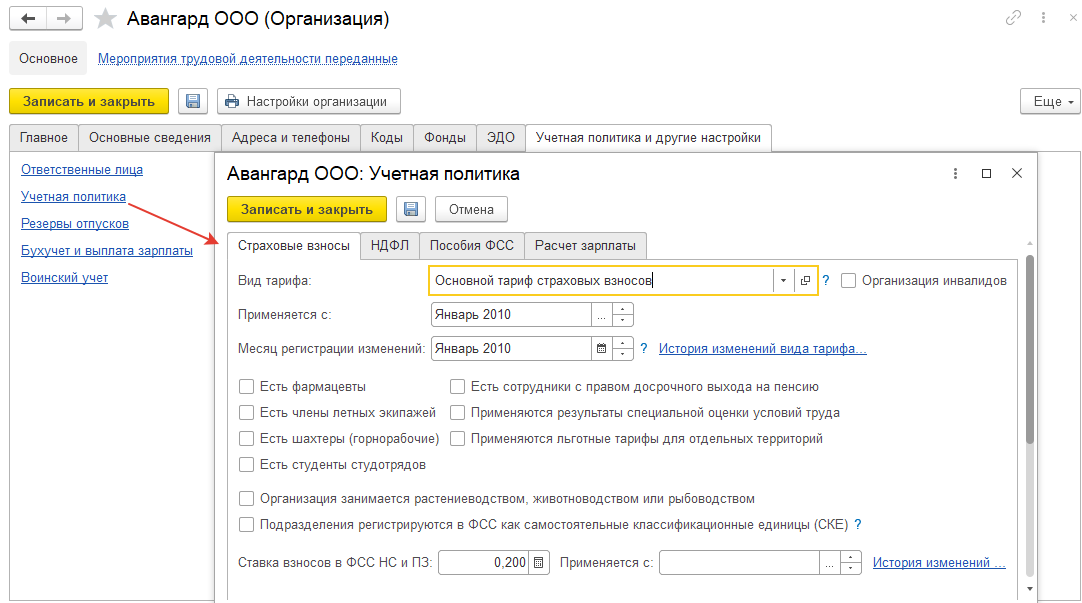The image size is (1082, 603).
Task: Save accounting policy with diskette icon
Action: coord(411,209)
